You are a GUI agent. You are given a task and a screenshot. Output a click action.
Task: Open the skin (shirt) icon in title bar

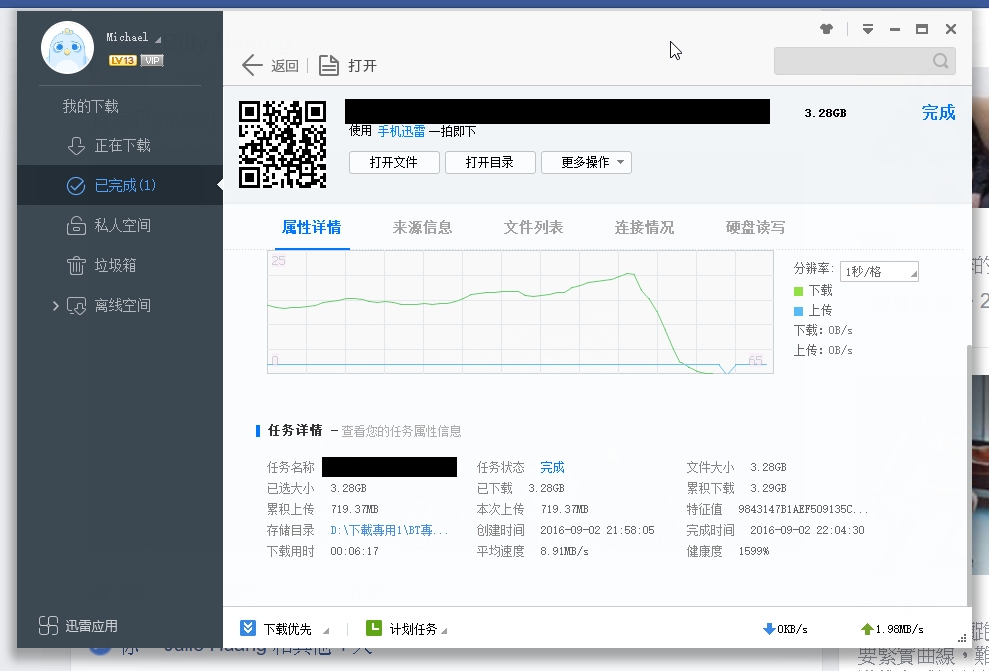tap(826, 28)
